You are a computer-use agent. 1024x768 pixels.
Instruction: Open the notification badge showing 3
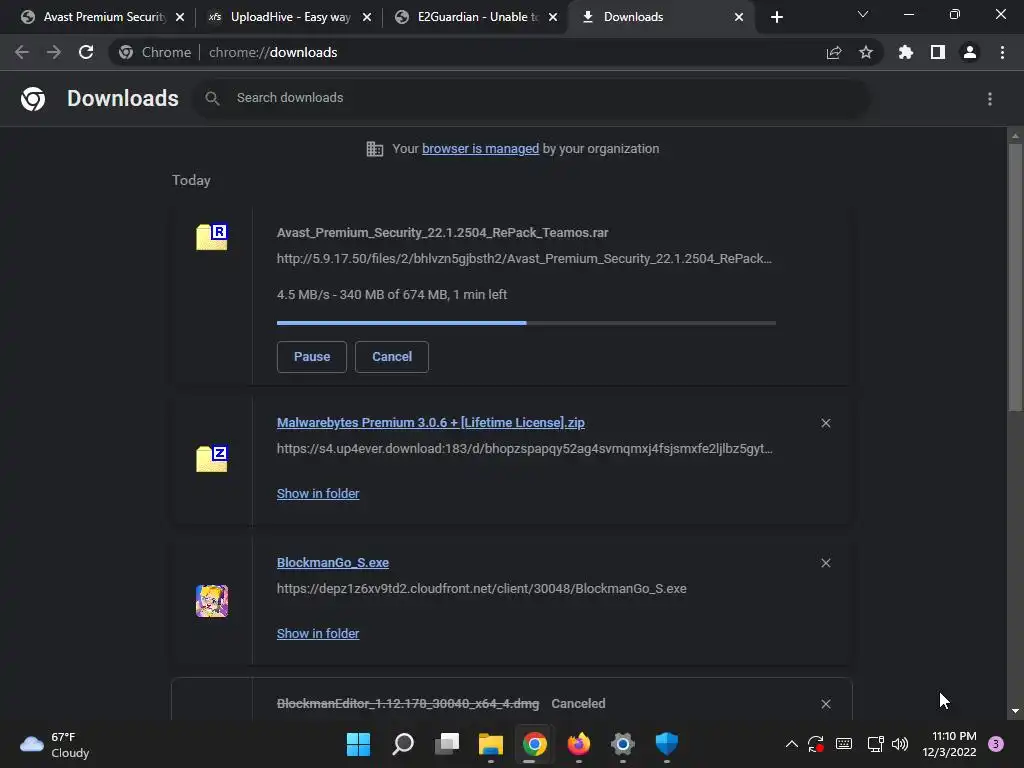pyautogui.click(x=996, y=744)
